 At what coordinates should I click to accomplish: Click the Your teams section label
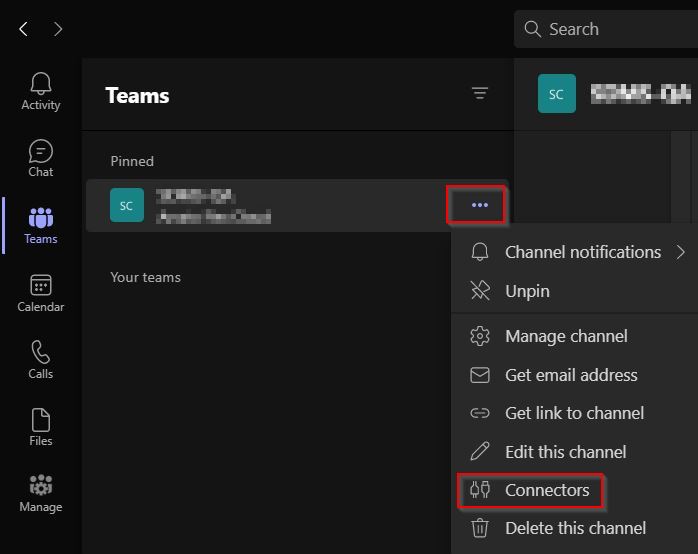point(146,278)
